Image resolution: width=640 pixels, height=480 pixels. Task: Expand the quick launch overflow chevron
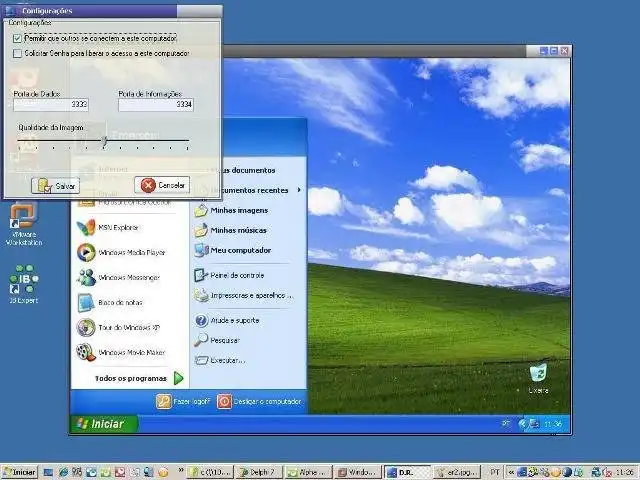point(181,471)
